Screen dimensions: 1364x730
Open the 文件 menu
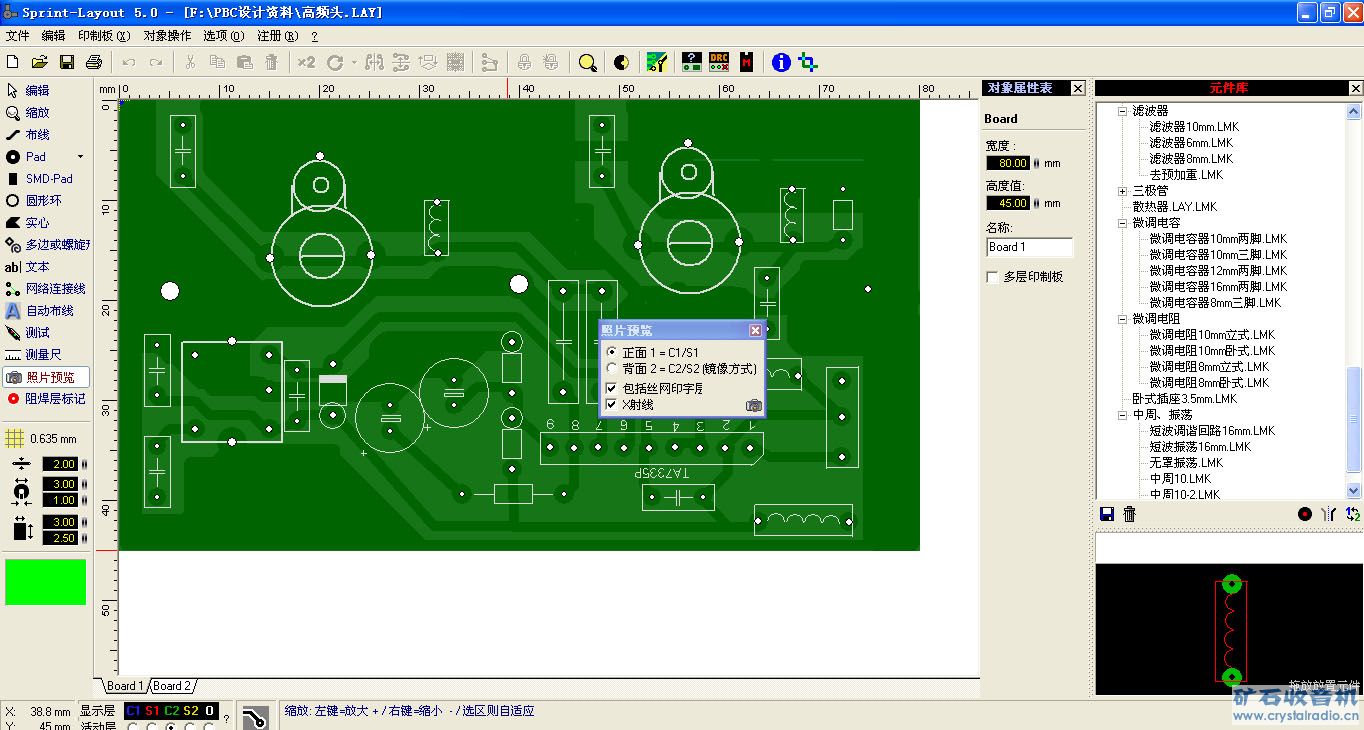click(18, 35)
